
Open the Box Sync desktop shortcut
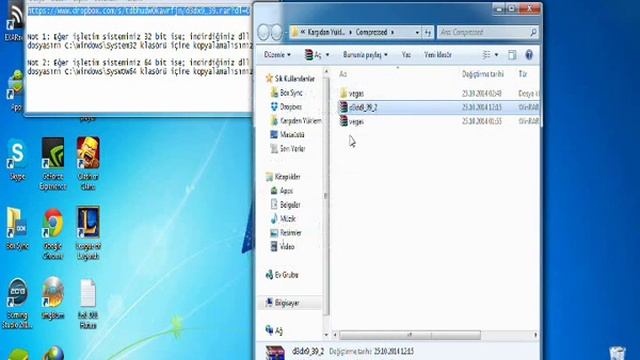coord(17,229)
